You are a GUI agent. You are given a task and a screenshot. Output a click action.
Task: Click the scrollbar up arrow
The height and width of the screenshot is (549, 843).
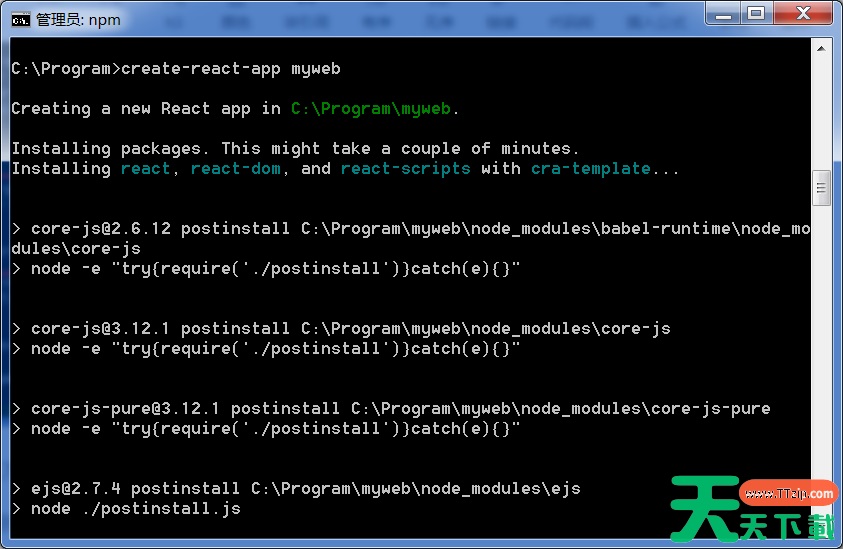[821, 49]
